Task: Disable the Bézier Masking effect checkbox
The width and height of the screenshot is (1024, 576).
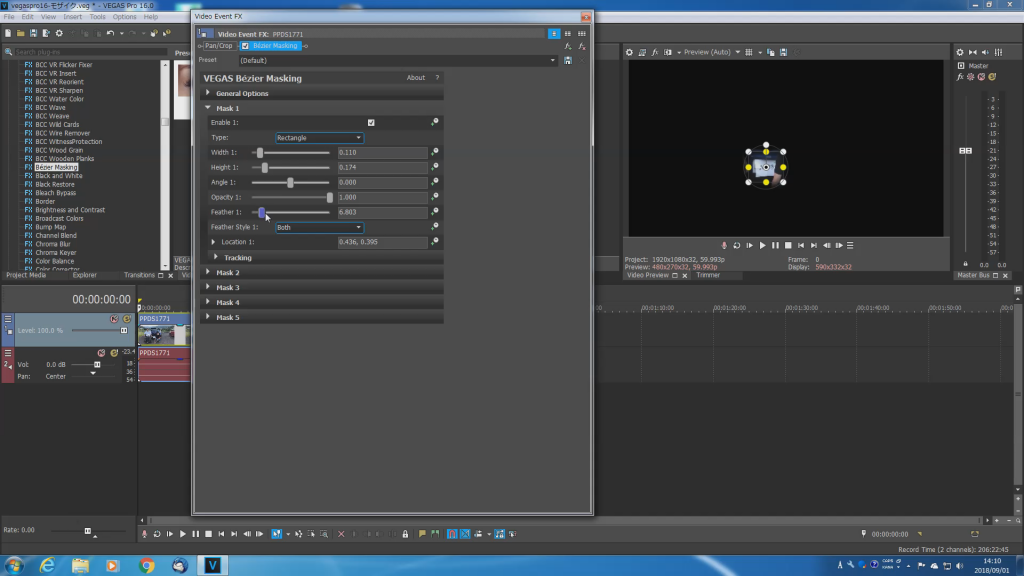Action: click(246, 46)
